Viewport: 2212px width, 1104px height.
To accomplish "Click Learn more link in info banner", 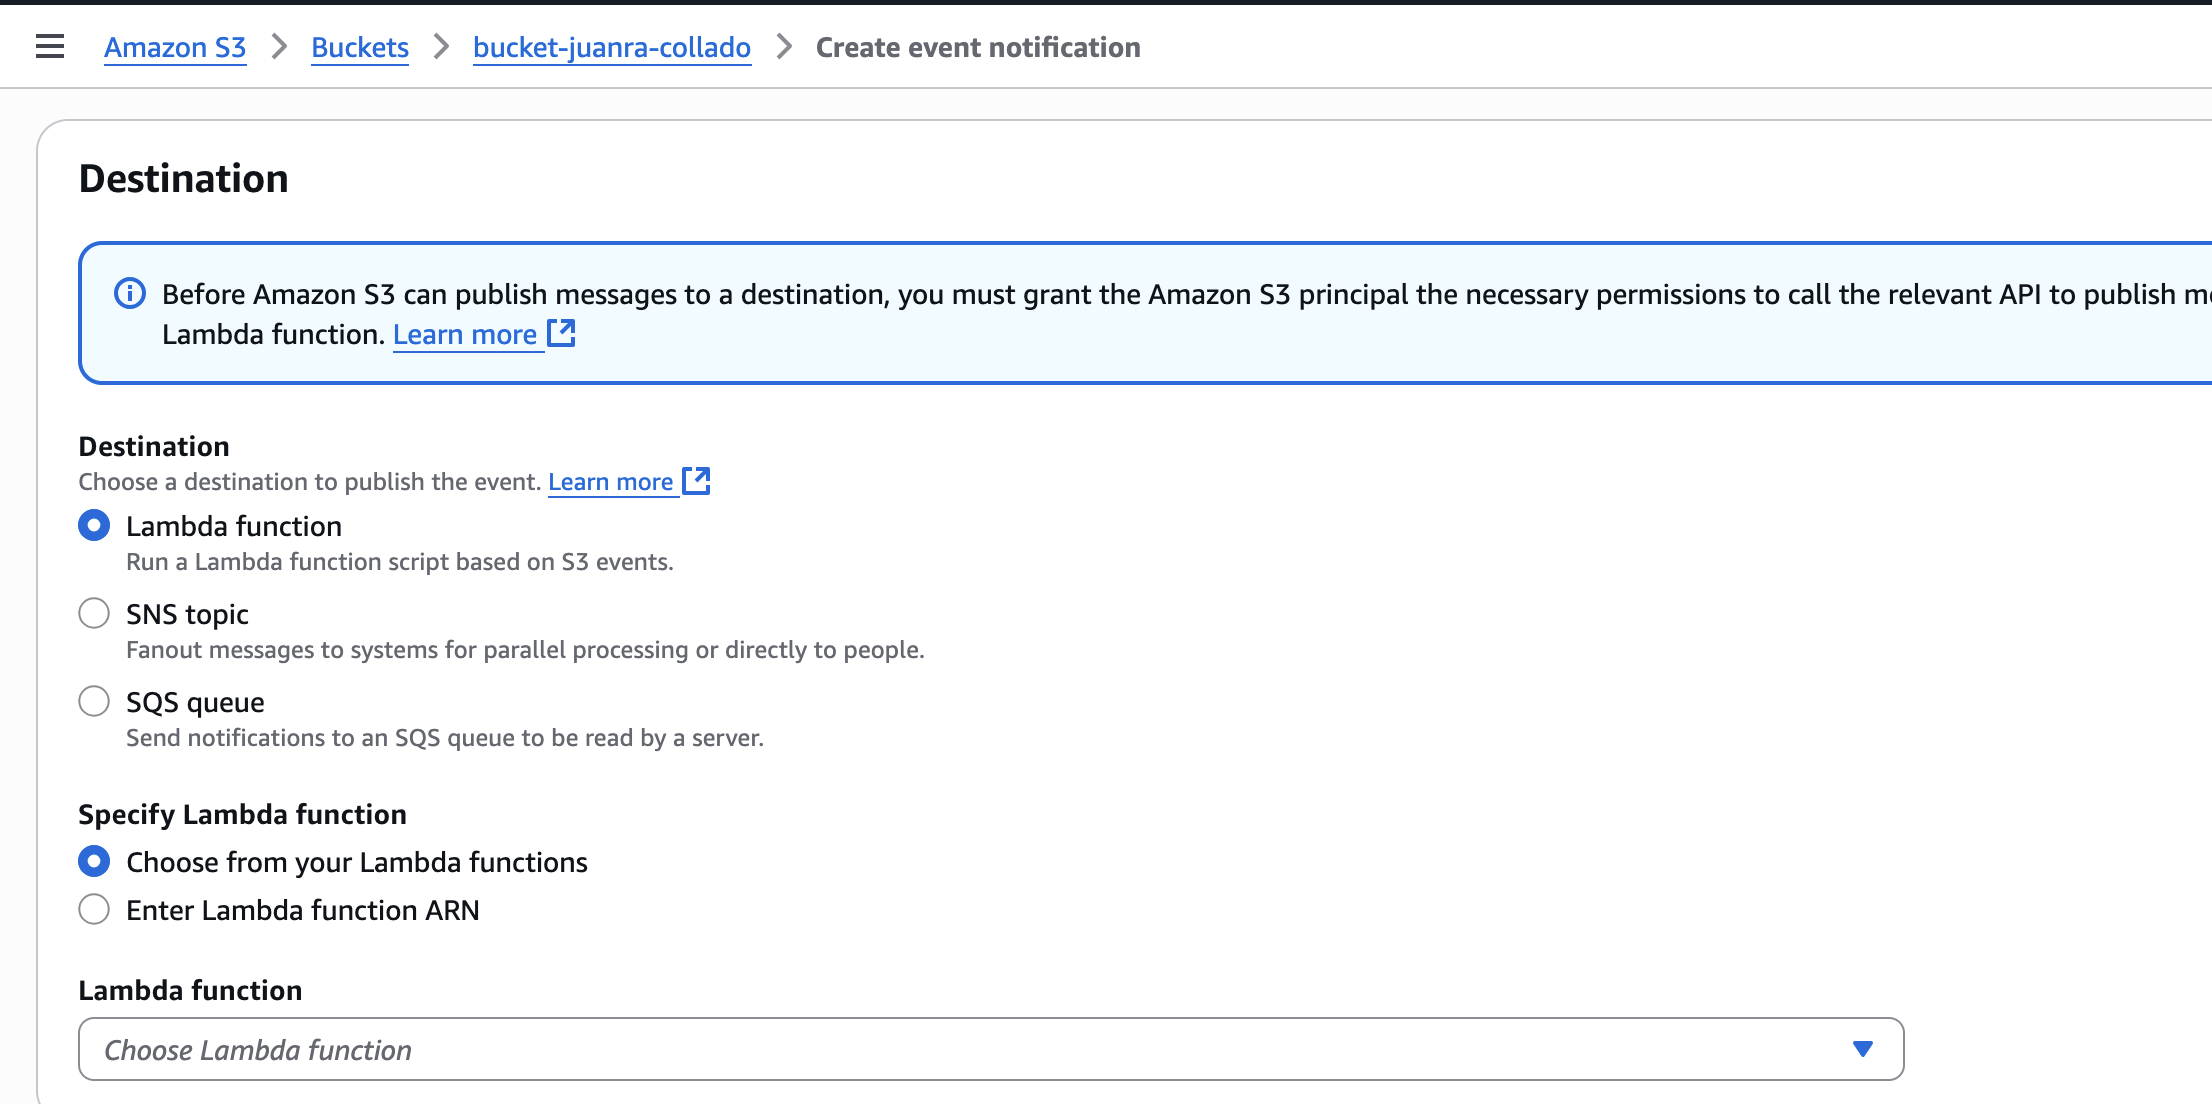I will point(465,334).
